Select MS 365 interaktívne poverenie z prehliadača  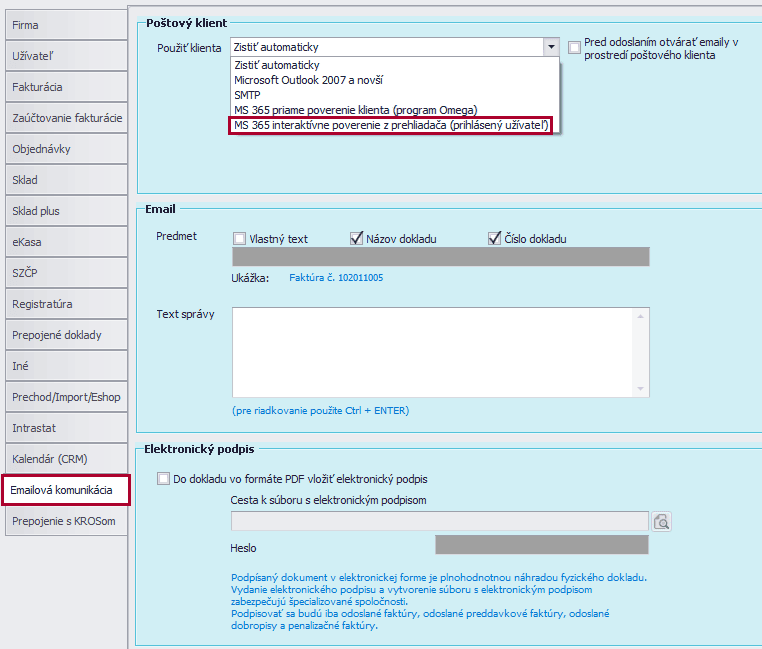(x=394, y=125)
